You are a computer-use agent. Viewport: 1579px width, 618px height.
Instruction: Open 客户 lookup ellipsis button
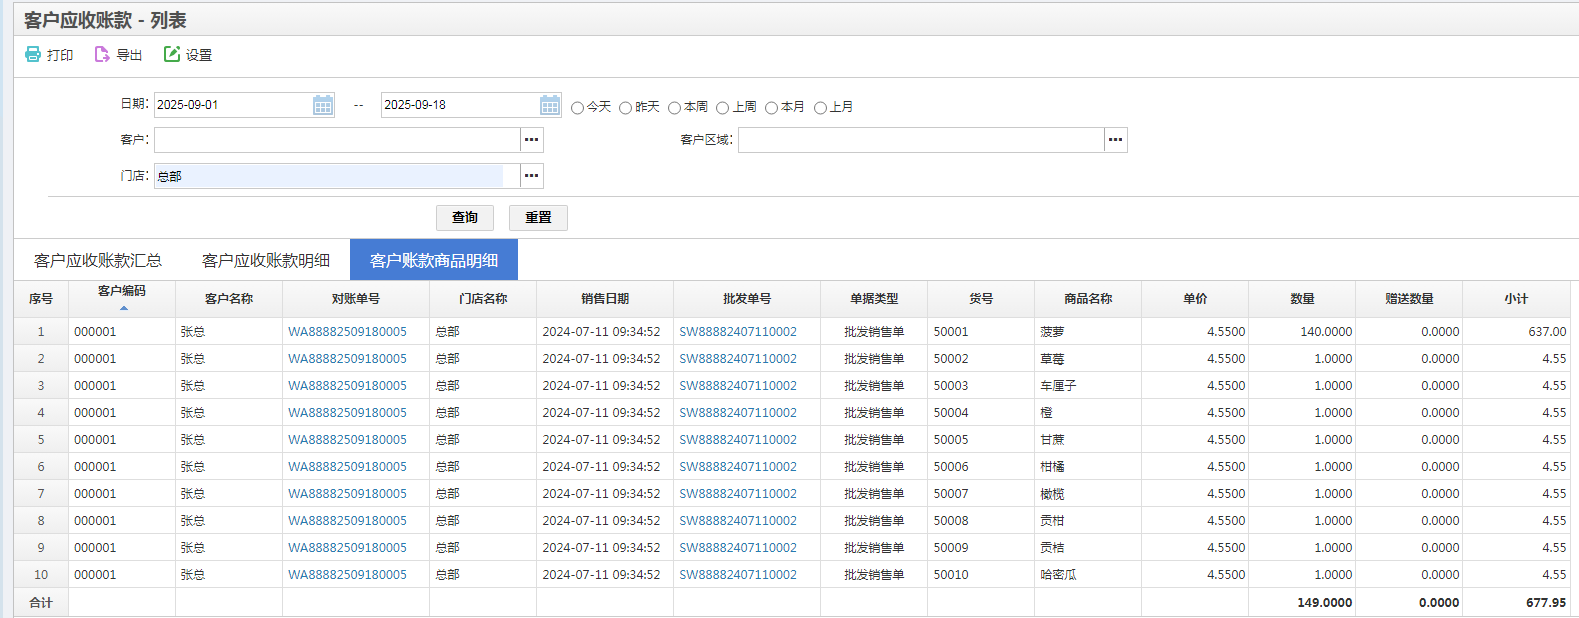(x=532, y=140)
